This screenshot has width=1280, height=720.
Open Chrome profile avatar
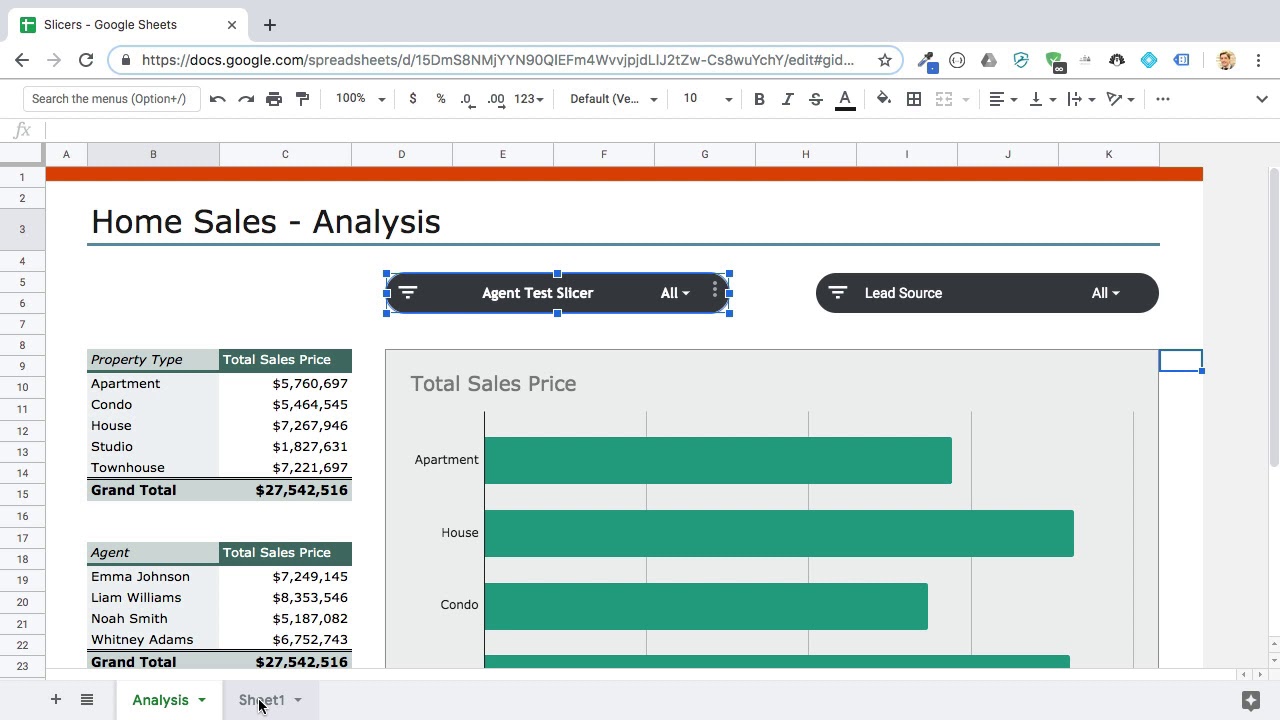1226,60
